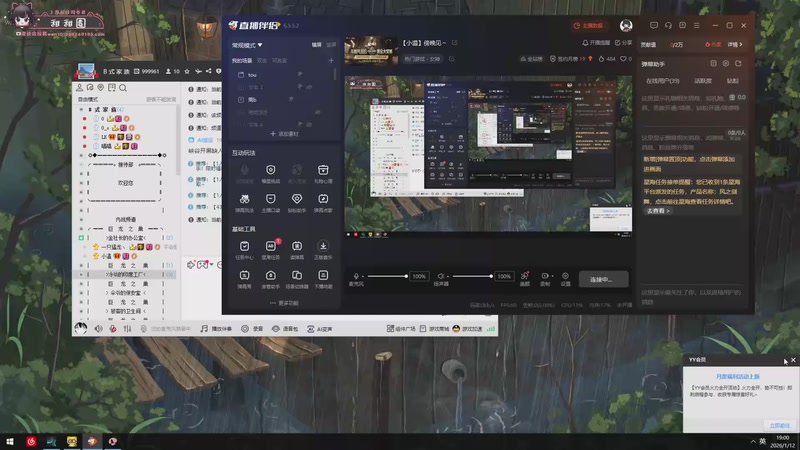Image resolution: width=800 pixels, height=450 pixels.
Task: Click the 正版音乐 download icon
Action: (323, 246)
